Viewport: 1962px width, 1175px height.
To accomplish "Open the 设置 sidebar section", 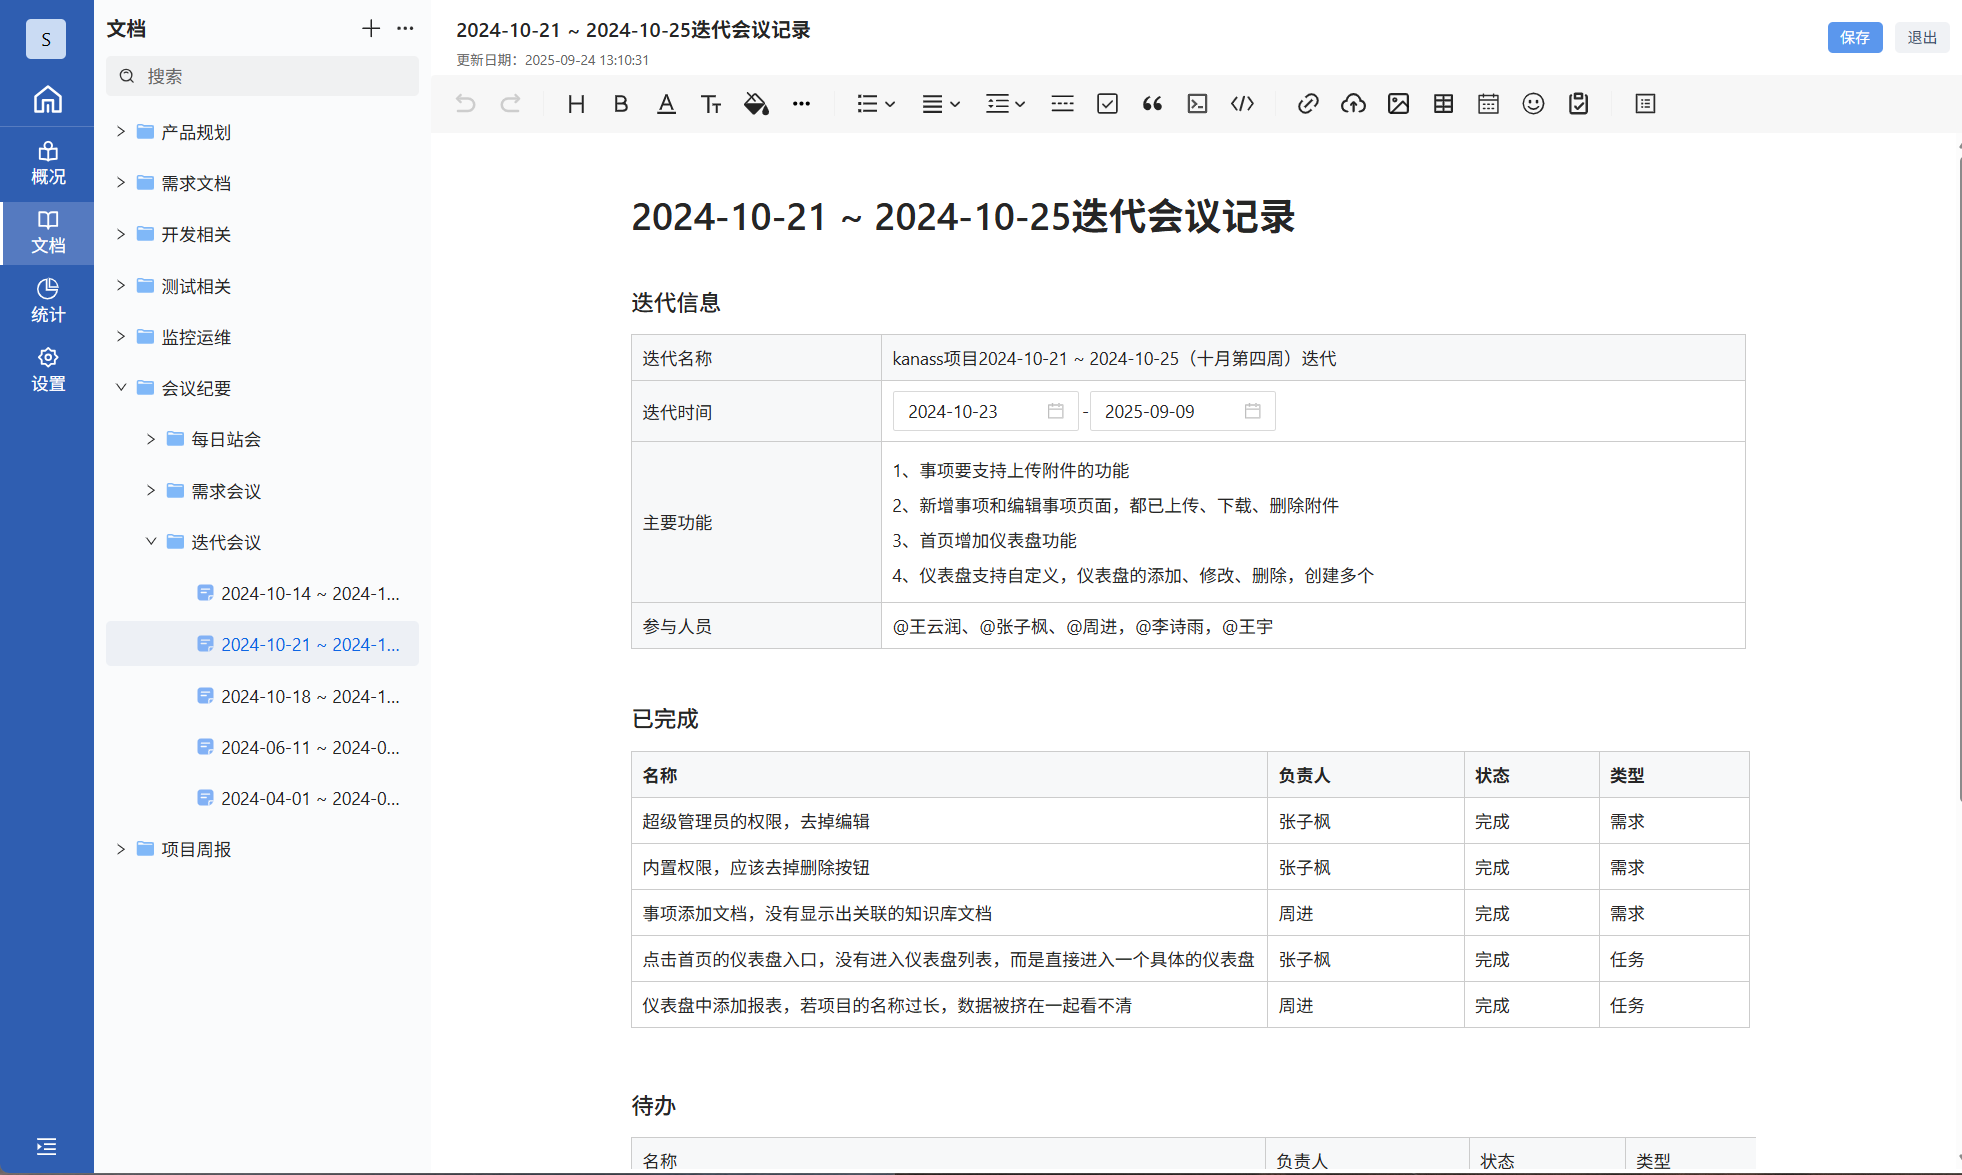I will (47, 369).
